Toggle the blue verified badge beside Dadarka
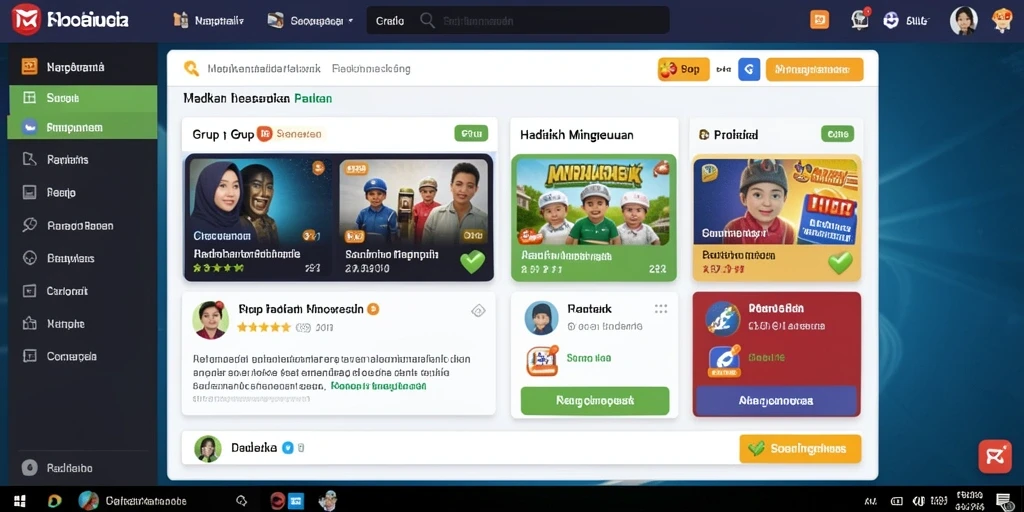This screenshot has height=512, width=1024. 287,448
